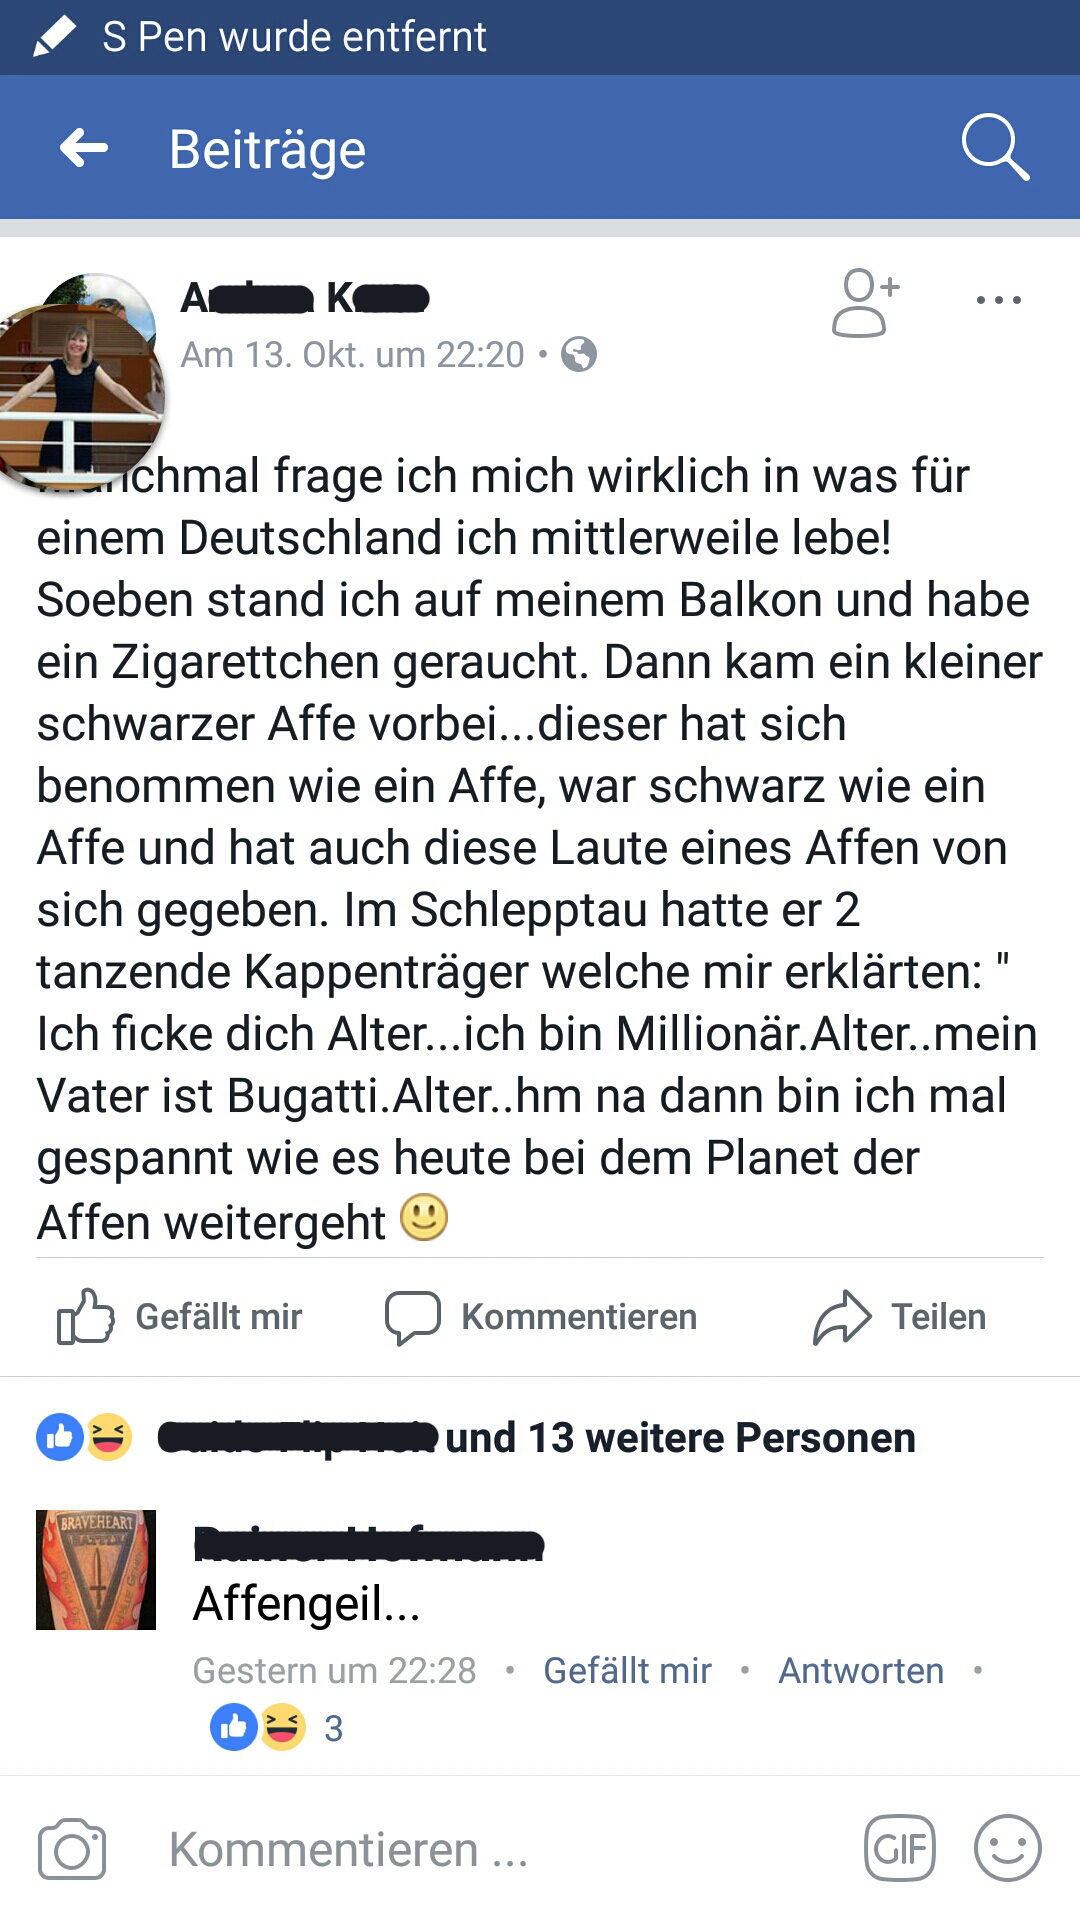Like the Affengeil comment
1080x1920 pixels.
click(x=627, y=1670)
